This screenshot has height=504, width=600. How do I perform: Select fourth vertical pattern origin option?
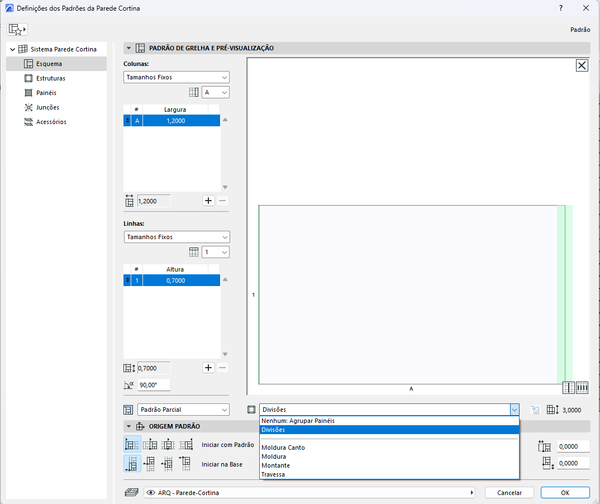click(x=185, y=463)
